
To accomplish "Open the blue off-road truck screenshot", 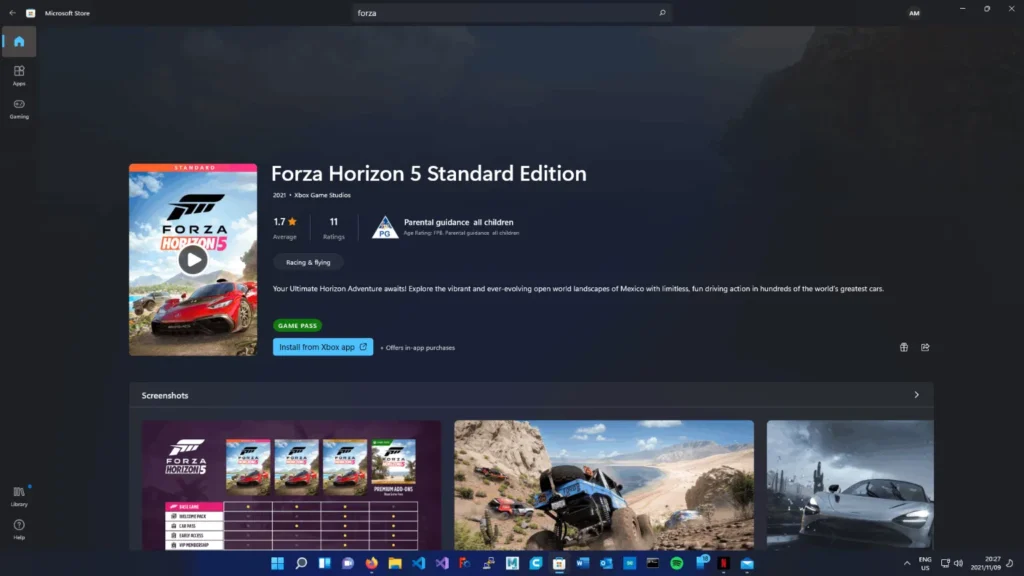I will 604,485.
